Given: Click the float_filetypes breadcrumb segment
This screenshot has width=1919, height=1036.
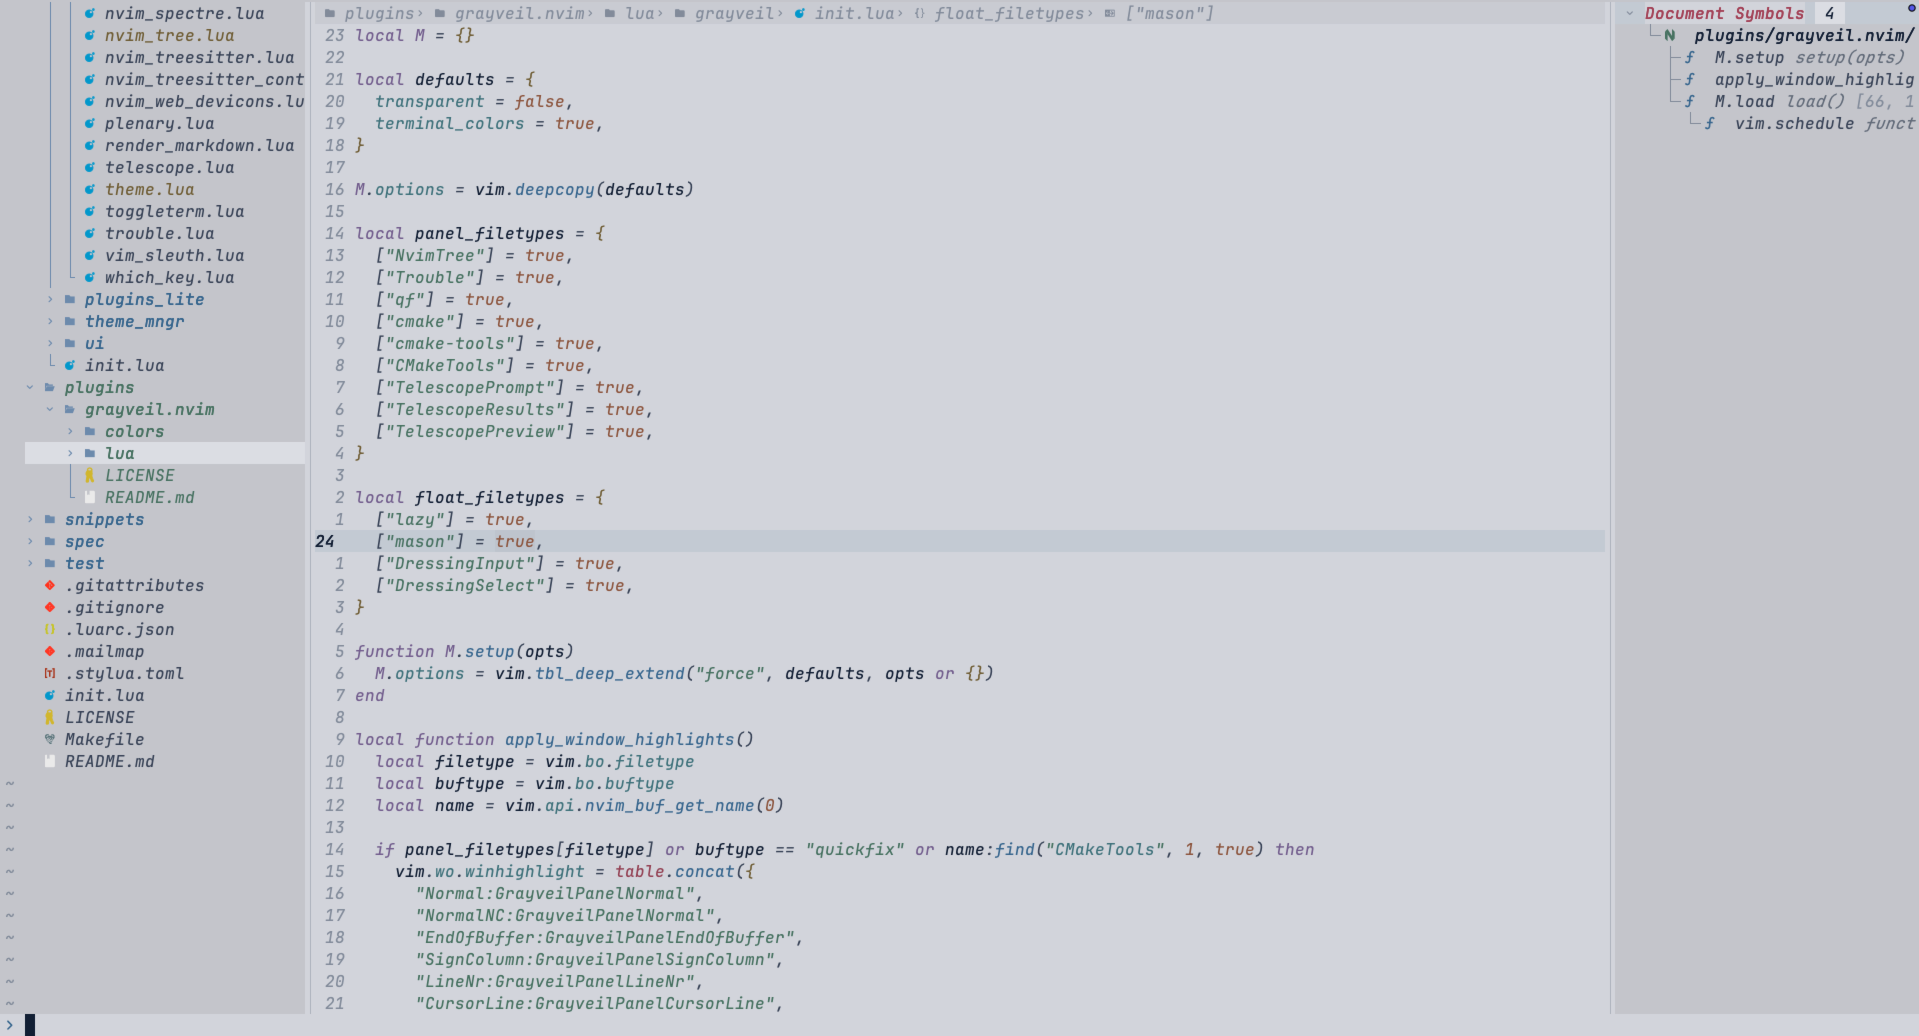Looking at the screenshot, I should (x=1009, y=13).
